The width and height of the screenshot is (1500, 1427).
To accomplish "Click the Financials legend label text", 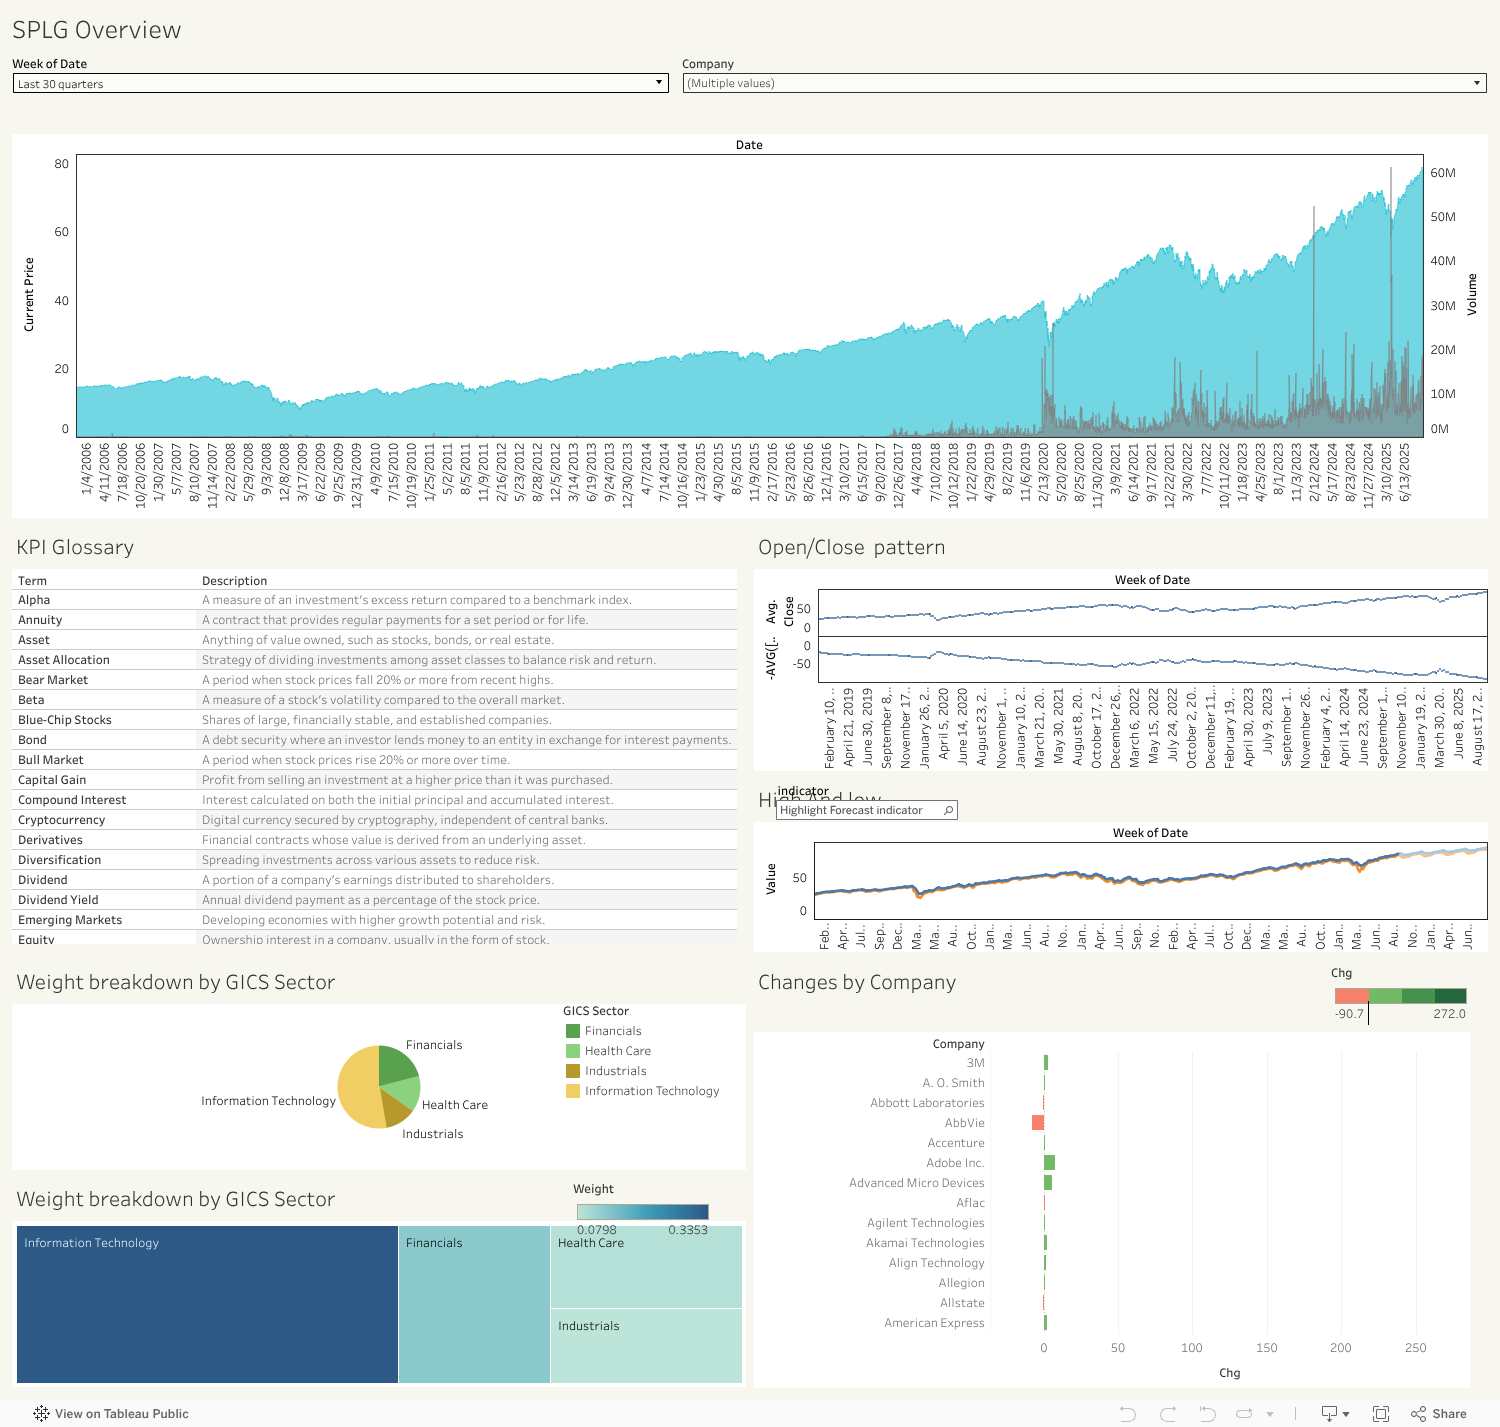I will (x=613, y=1031).
